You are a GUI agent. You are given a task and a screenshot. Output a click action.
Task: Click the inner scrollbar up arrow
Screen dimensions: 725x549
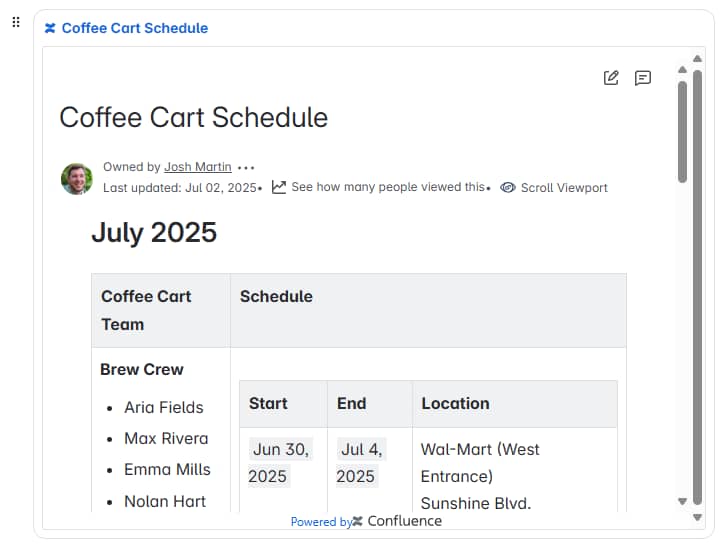[683, 69]
